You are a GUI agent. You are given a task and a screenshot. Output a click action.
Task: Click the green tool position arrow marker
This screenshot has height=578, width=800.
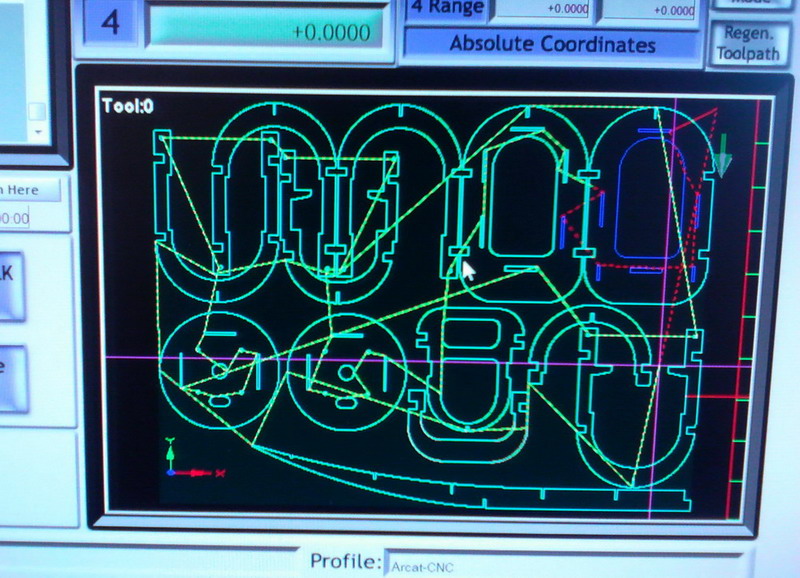tap(721, 156)
